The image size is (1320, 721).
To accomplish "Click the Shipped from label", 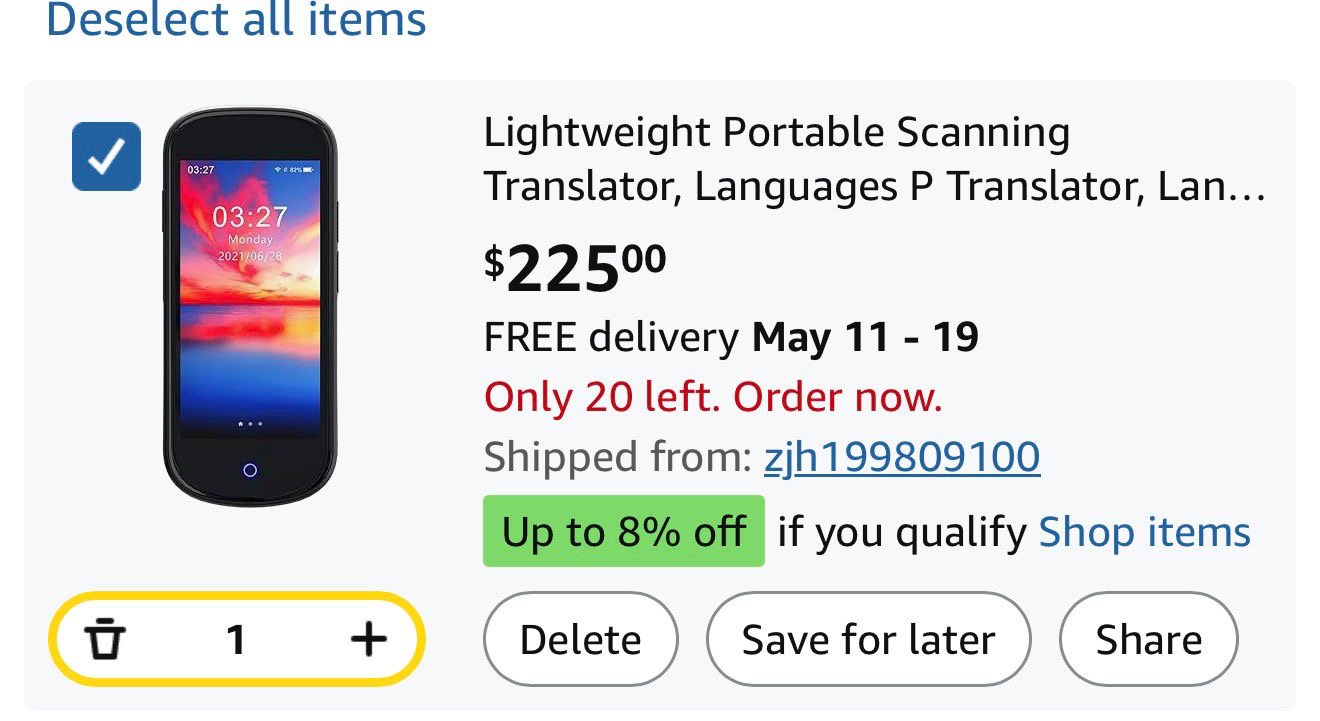I will click(x=617, y=457).
